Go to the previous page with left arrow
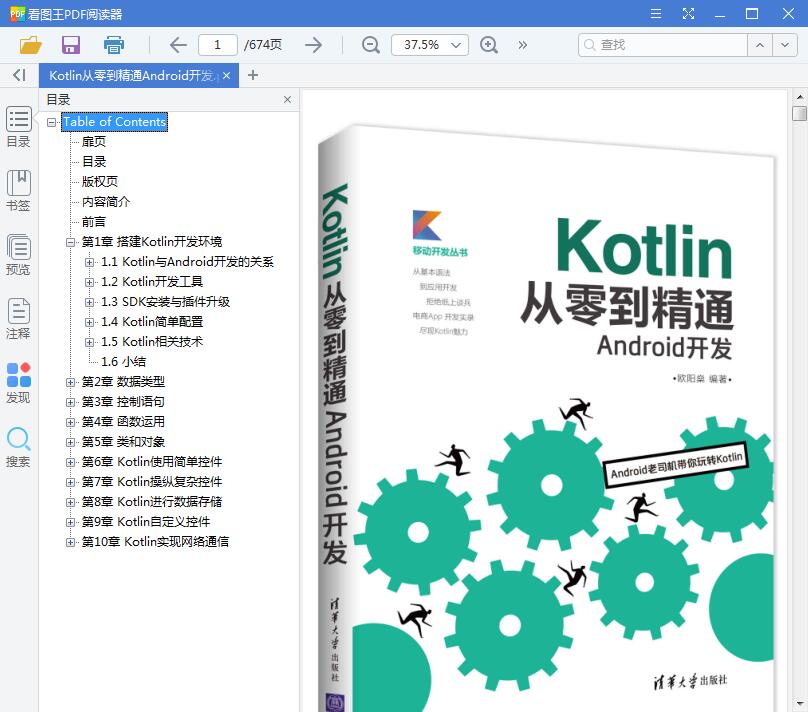Viewport: 808px width, 712px height. pyautogui.click(x=177, y=45)
